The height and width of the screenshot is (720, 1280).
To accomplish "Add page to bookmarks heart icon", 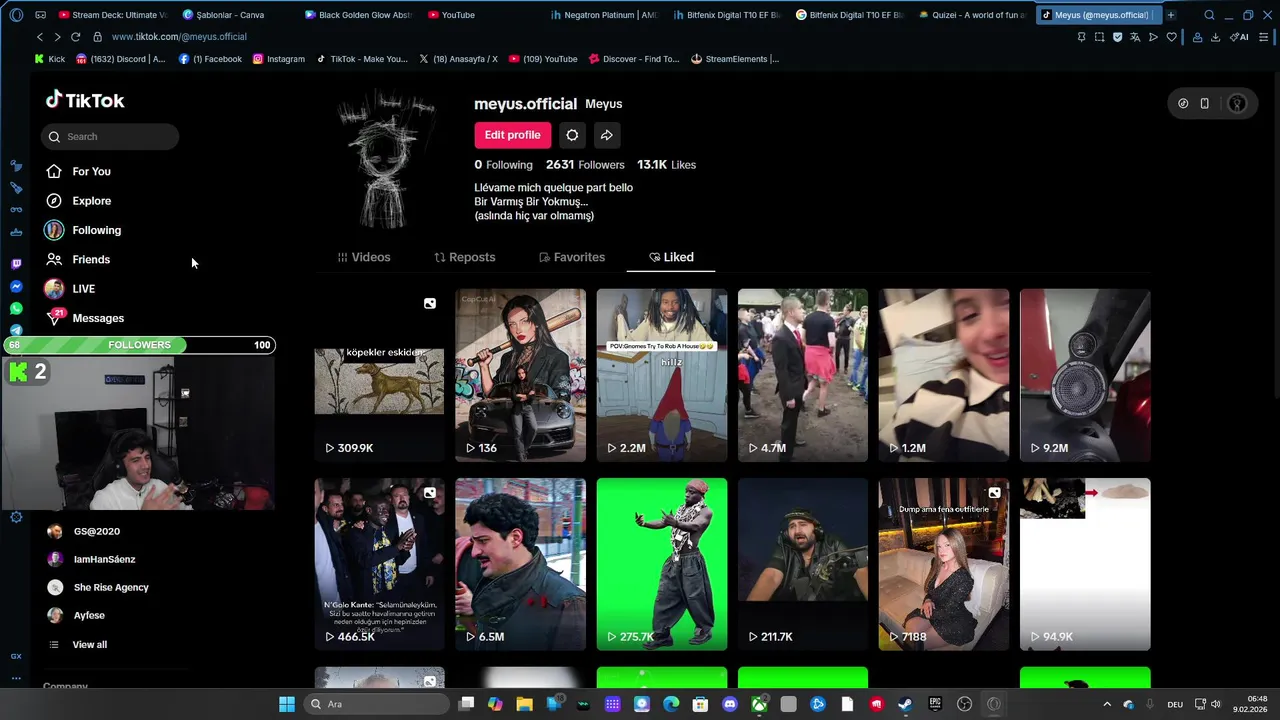I will tap(1171, 37).
